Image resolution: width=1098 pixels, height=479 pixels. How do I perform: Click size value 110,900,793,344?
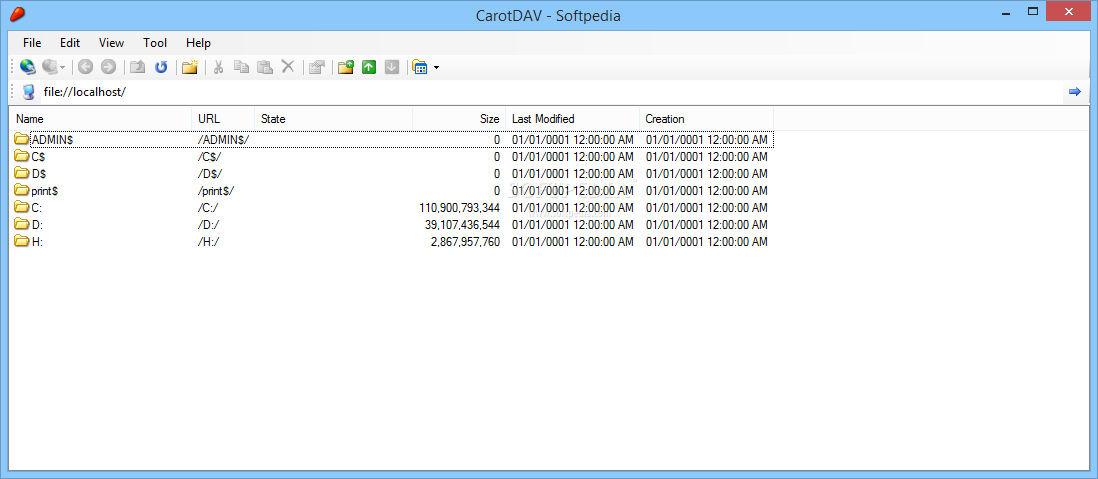tap(459, 208)
